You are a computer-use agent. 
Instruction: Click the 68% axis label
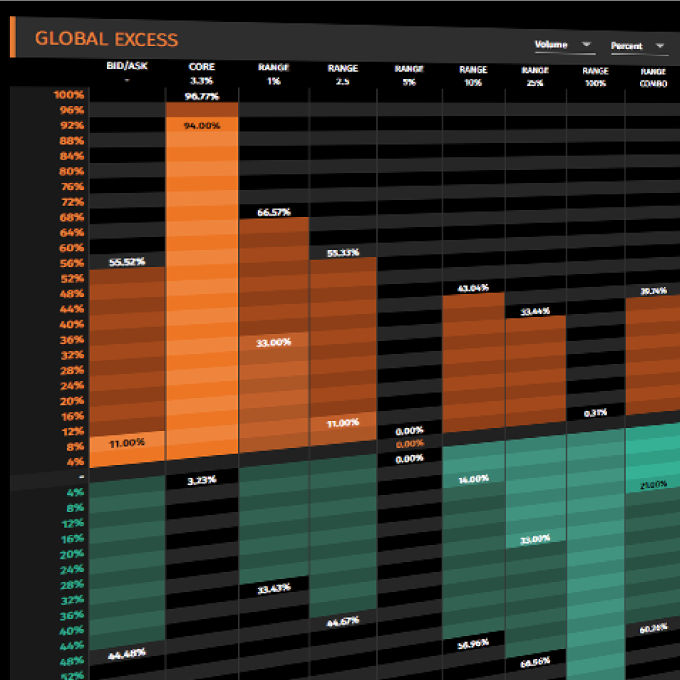[x=72, y=217]
